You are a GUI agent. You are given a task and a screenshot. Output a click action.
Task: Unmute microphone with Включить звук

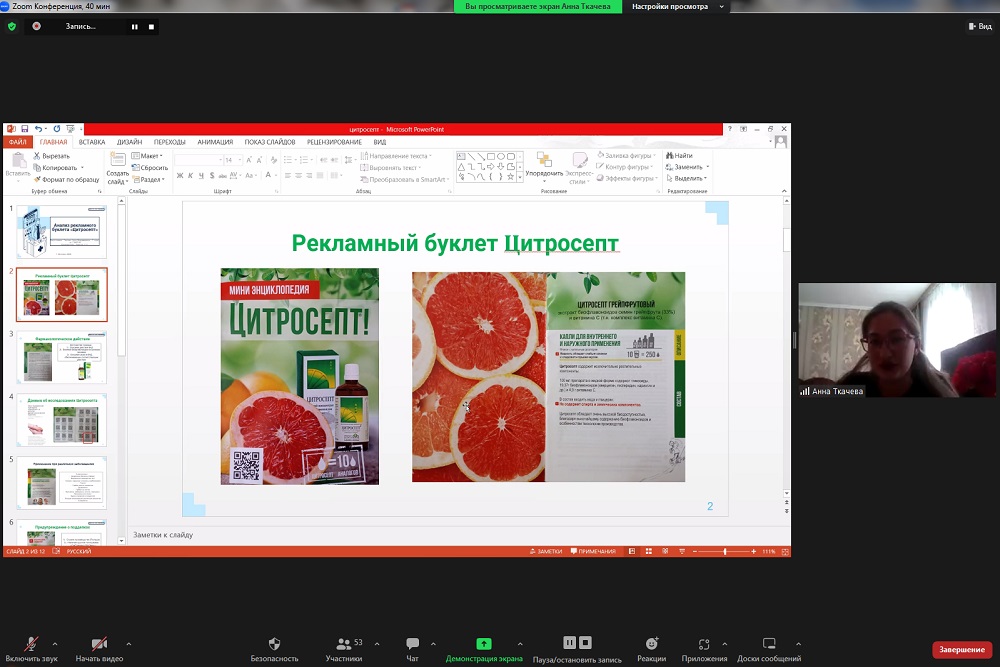[x=29, y=644]
